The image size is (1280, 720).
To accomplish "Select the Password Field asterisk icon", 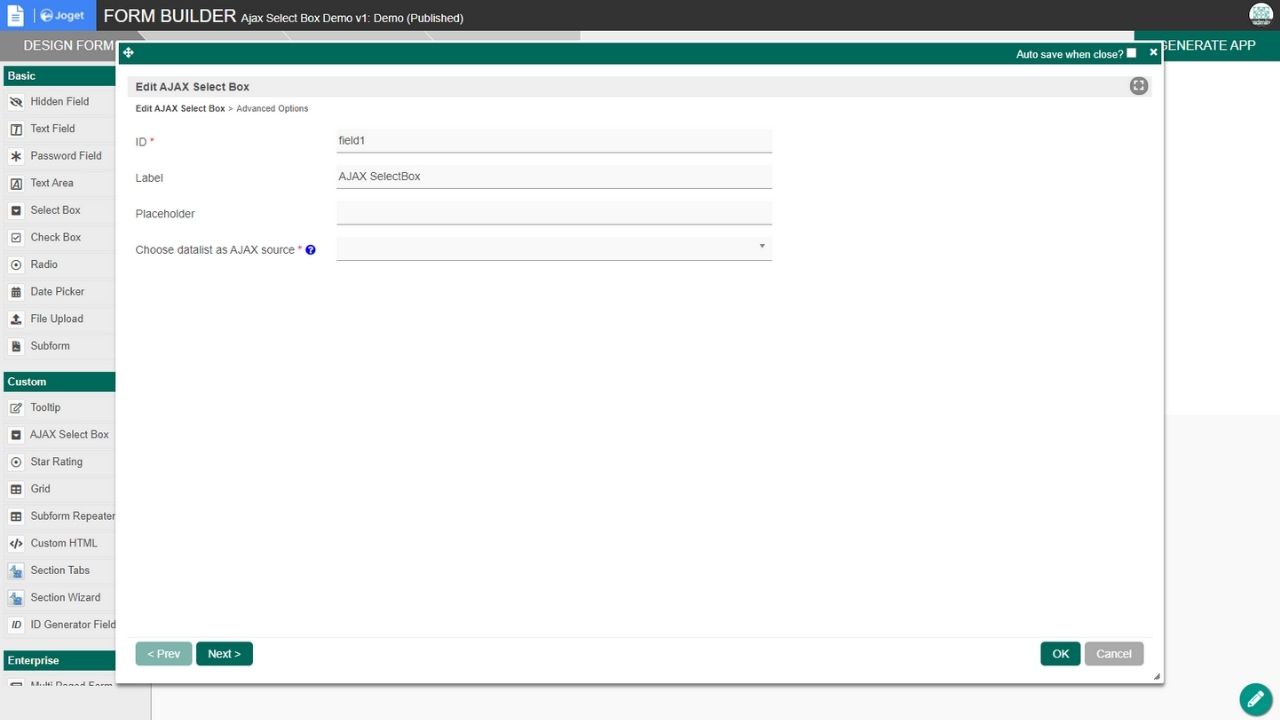I will coord(16,156).
